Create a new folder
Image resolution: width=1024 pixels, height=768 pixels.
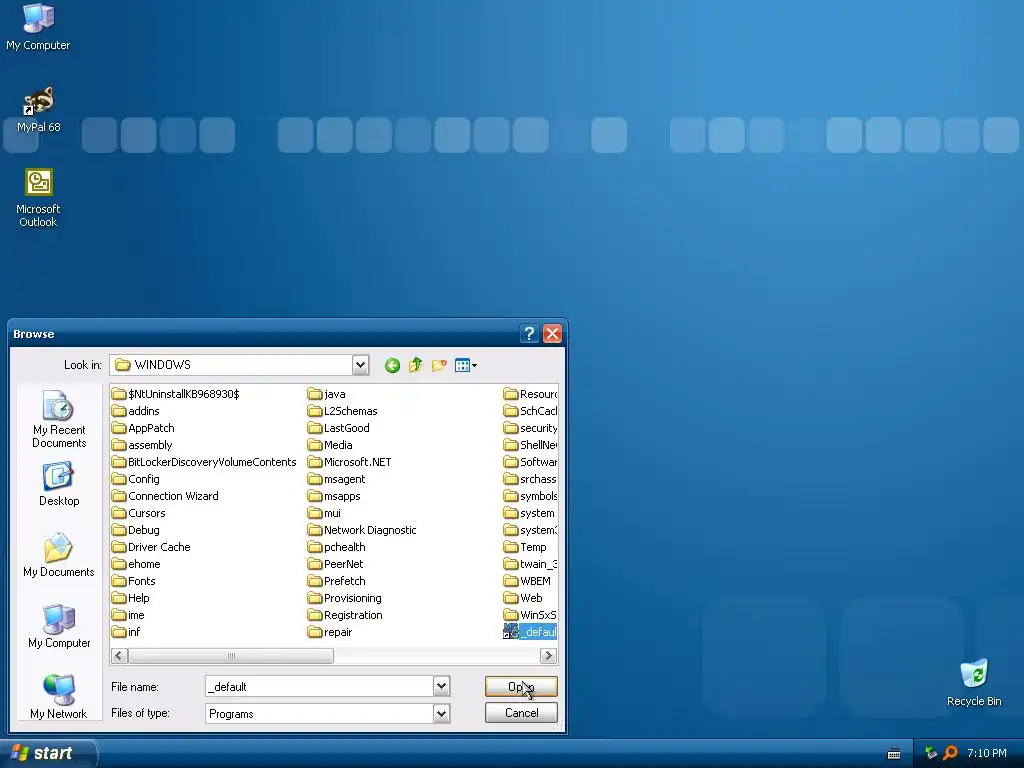tap(439, 365)
